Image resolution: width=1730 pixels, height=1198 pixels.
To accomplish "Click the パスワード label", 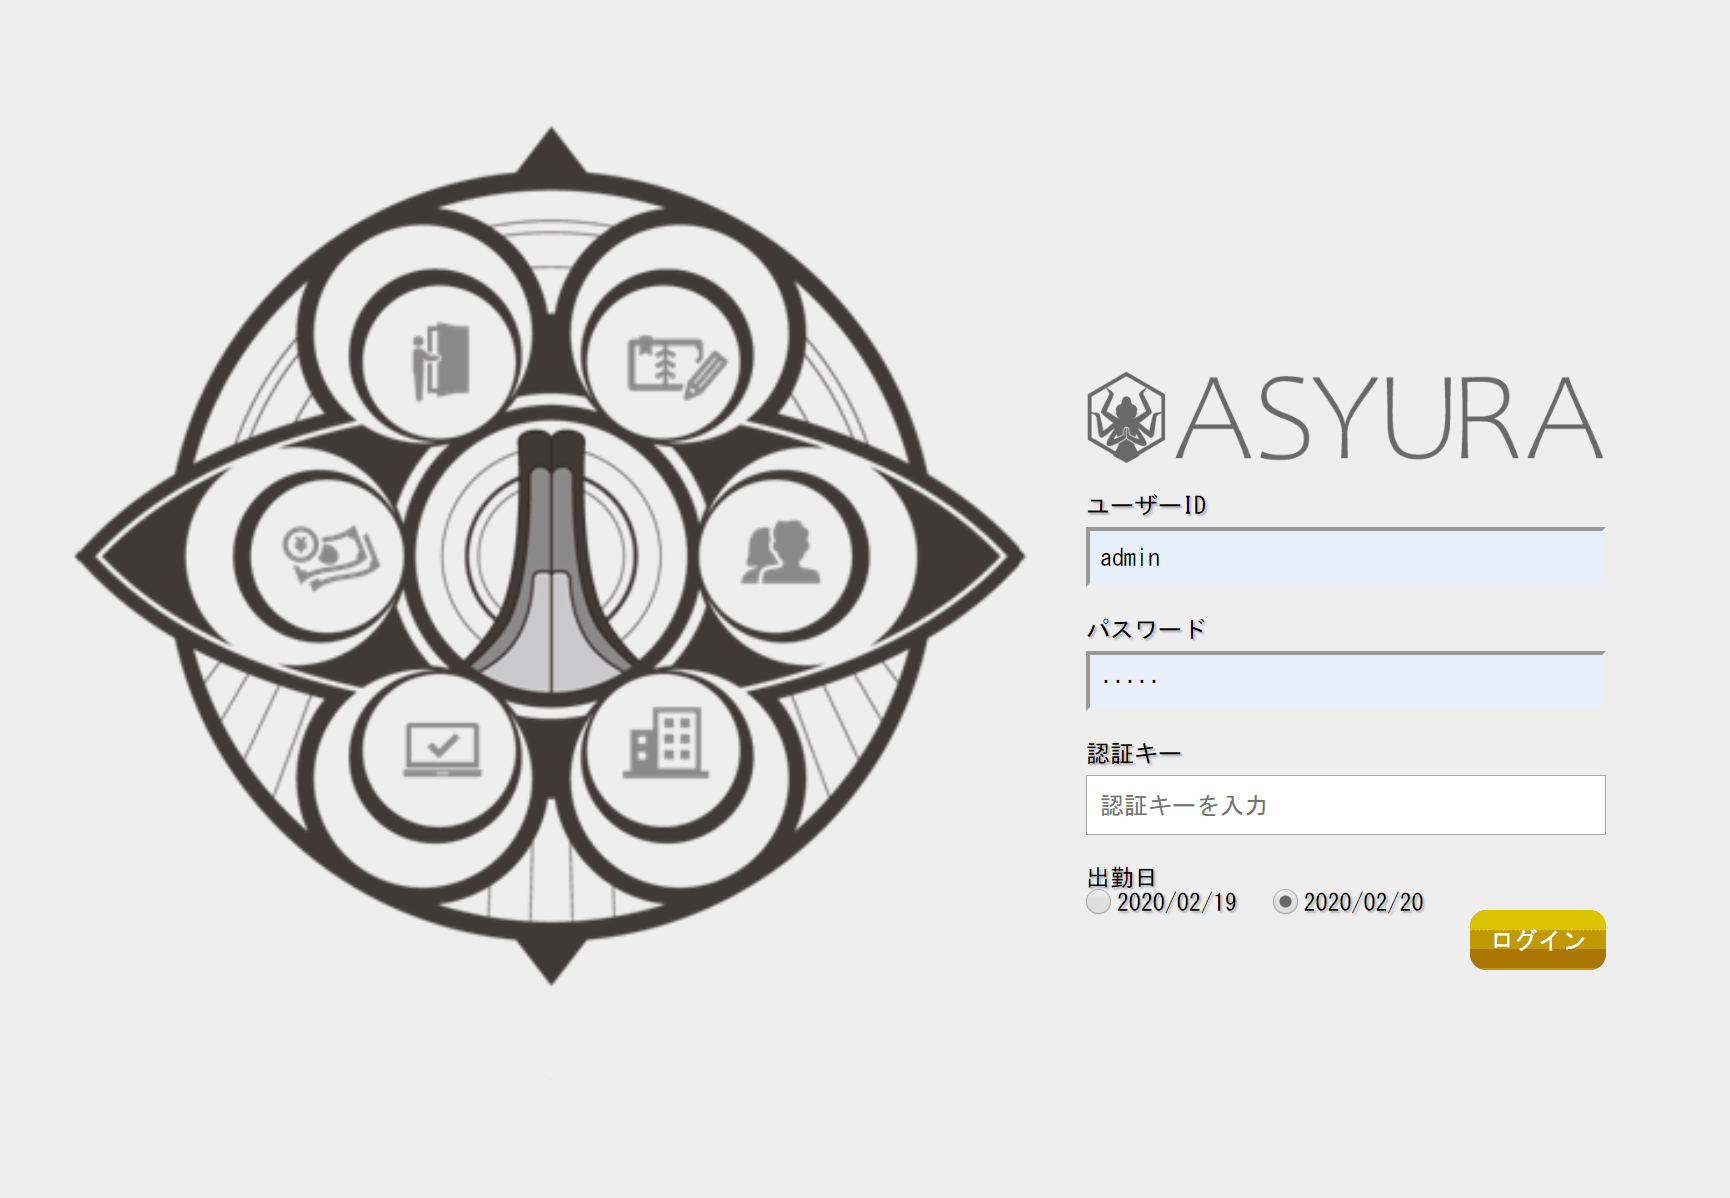I will tap(1146, 629).
